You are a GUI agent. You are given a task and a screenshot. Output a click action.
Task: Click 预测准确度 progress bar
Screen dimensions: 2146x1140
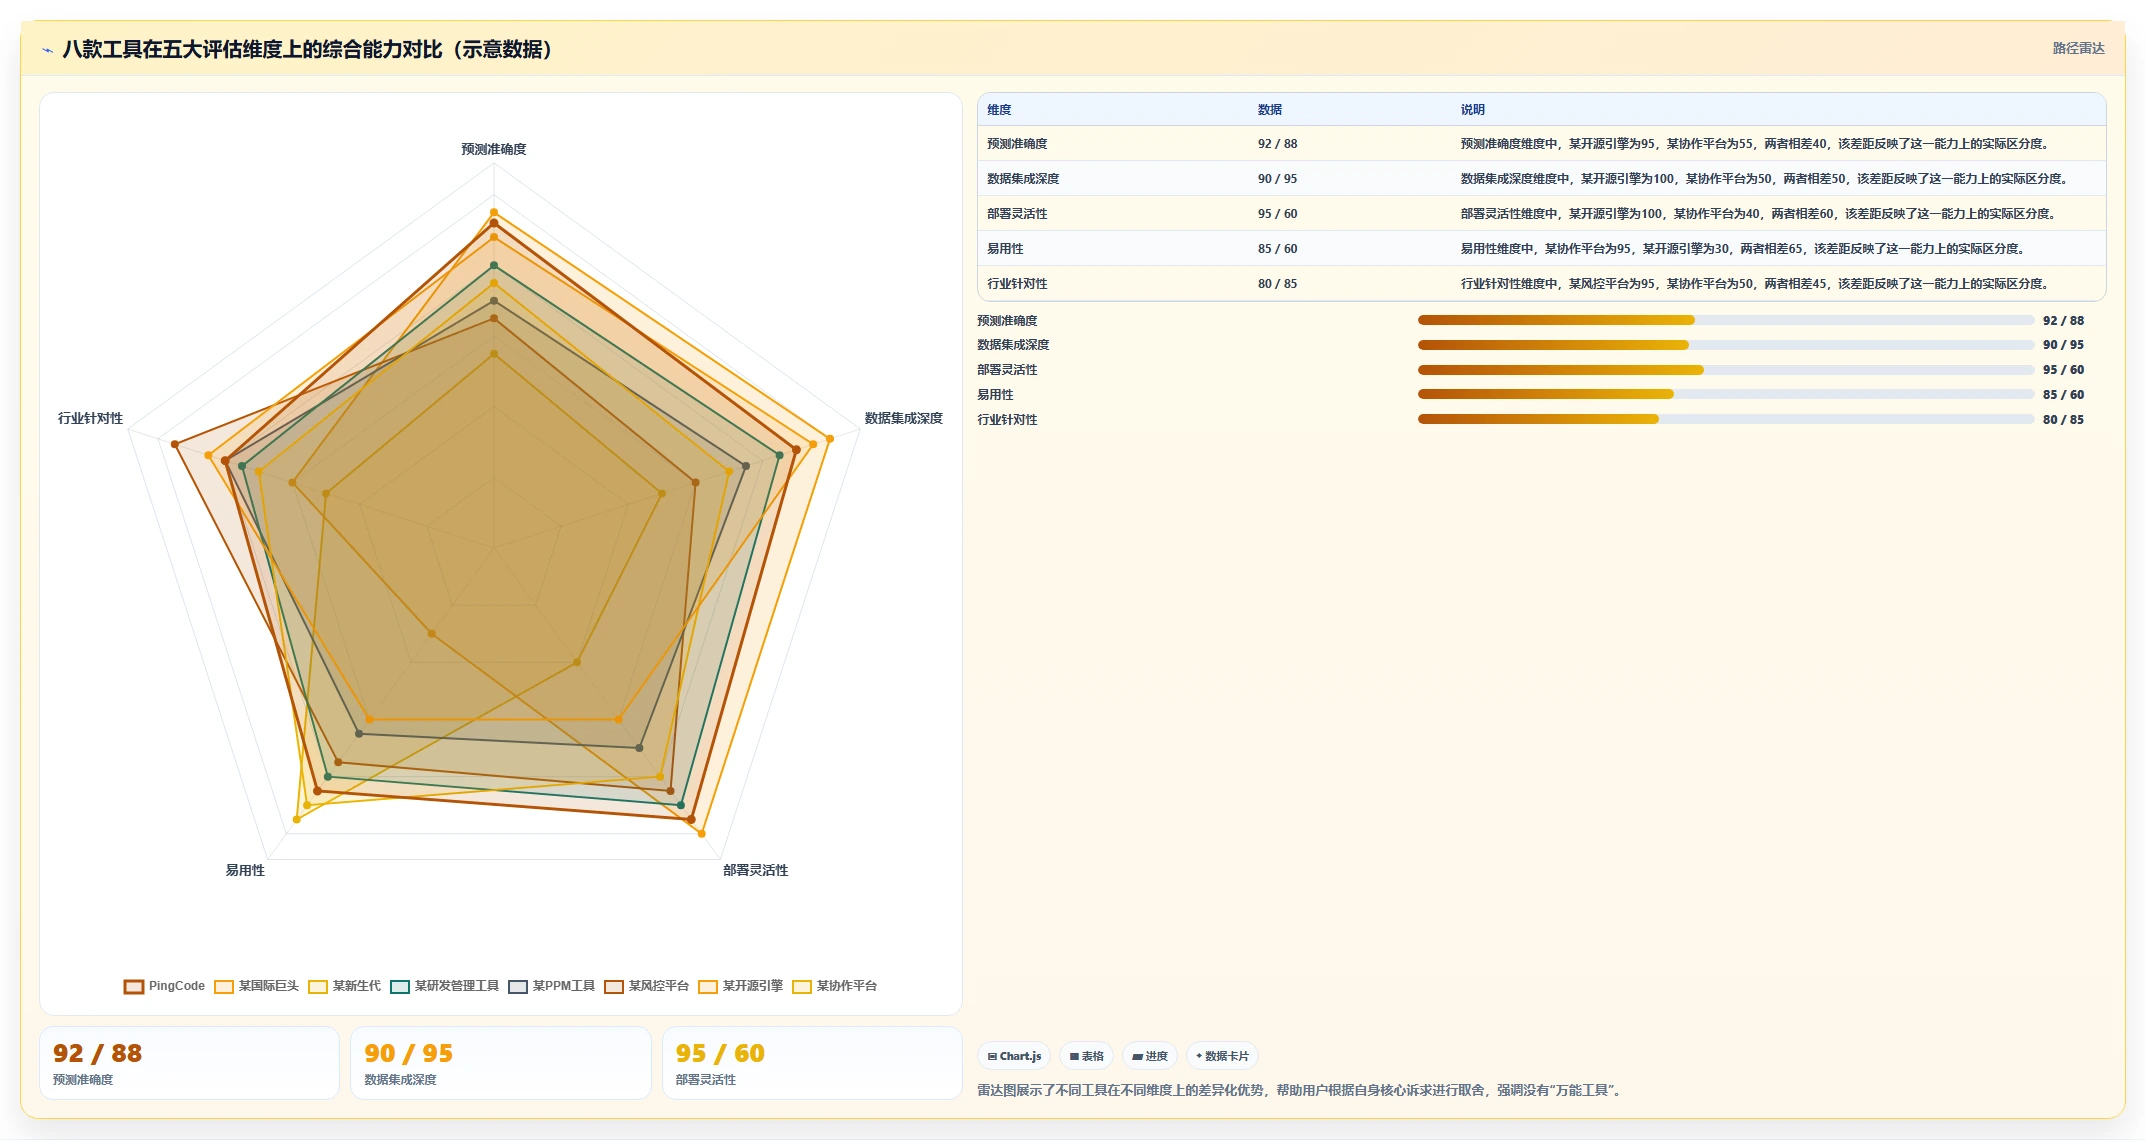(x=1726, y=320)
